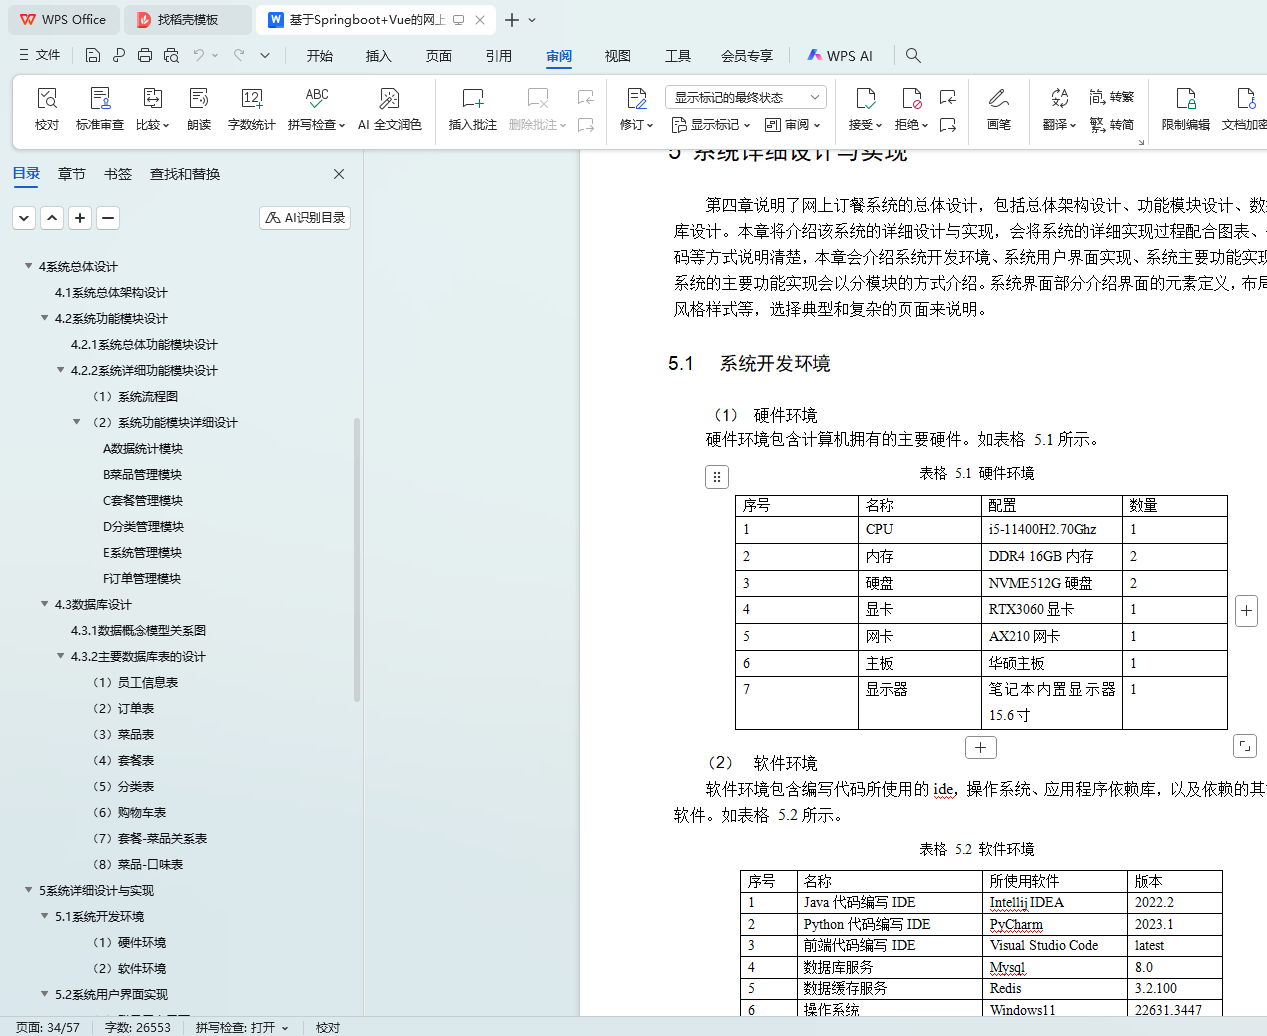Click the save icon in quick toolbar
Screen dimensions: 1267x1036
[x=93, y=55]
